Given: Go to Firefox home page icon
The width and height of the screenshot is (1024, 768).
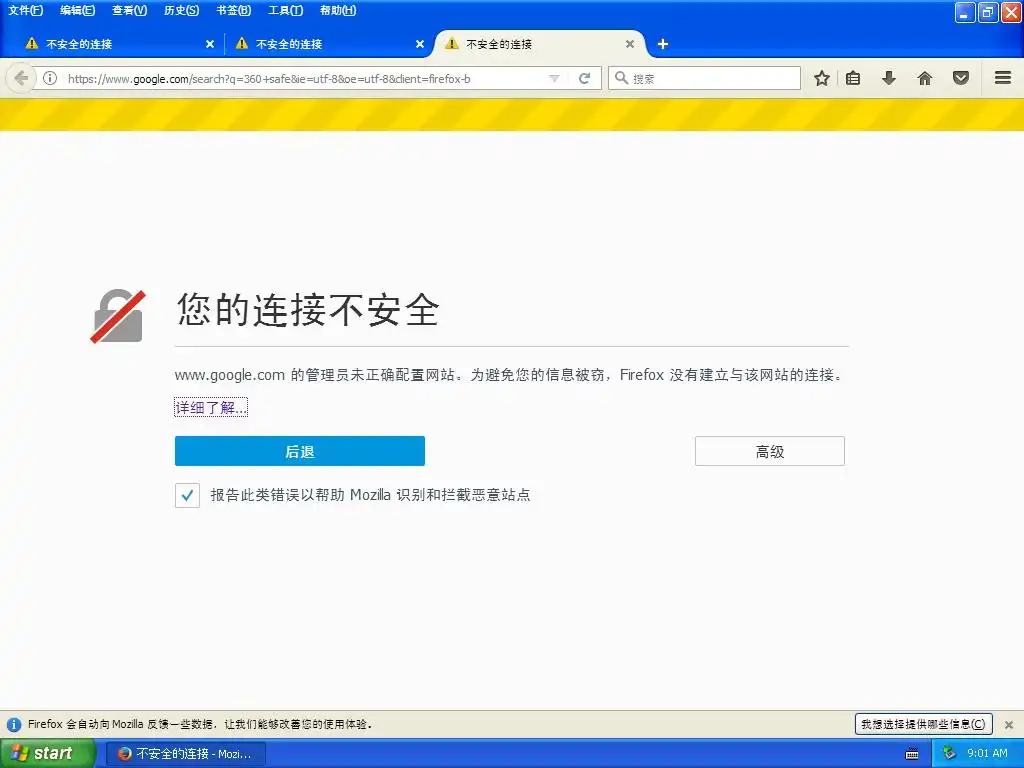Looking at the screenshot, I should (x=925, y=78).
